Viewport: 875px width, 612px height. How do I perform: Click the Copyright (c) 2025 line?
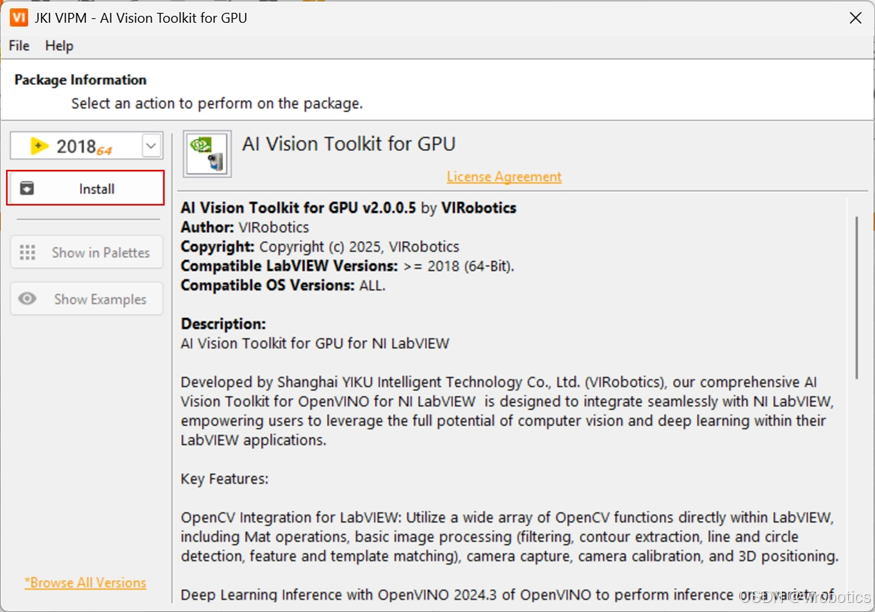320,247
